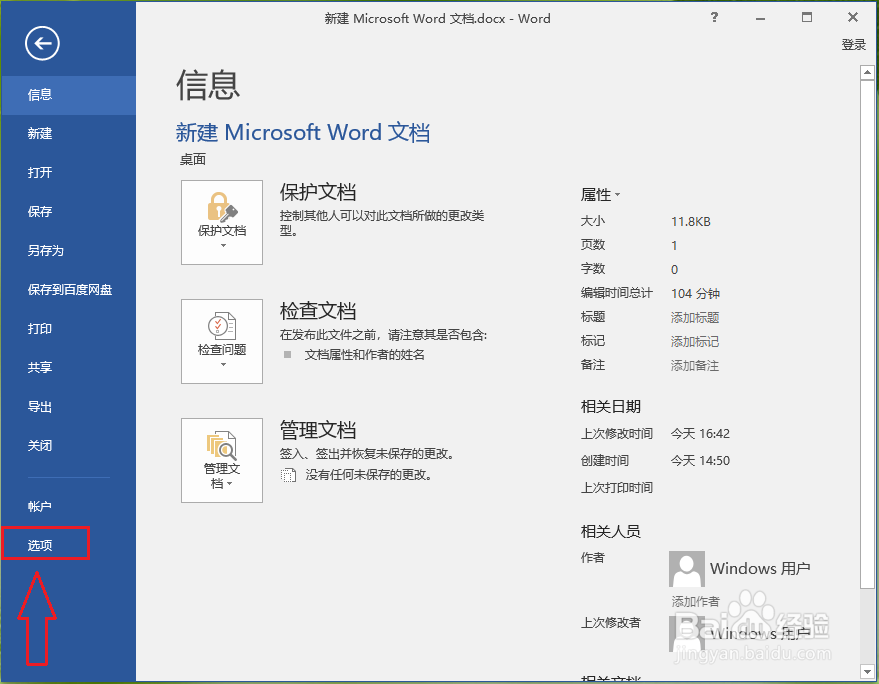Click the scrollbar up arrow
The height and width of the screenshot is (684, 879).
pyautogui.click(x=867, y=72)
